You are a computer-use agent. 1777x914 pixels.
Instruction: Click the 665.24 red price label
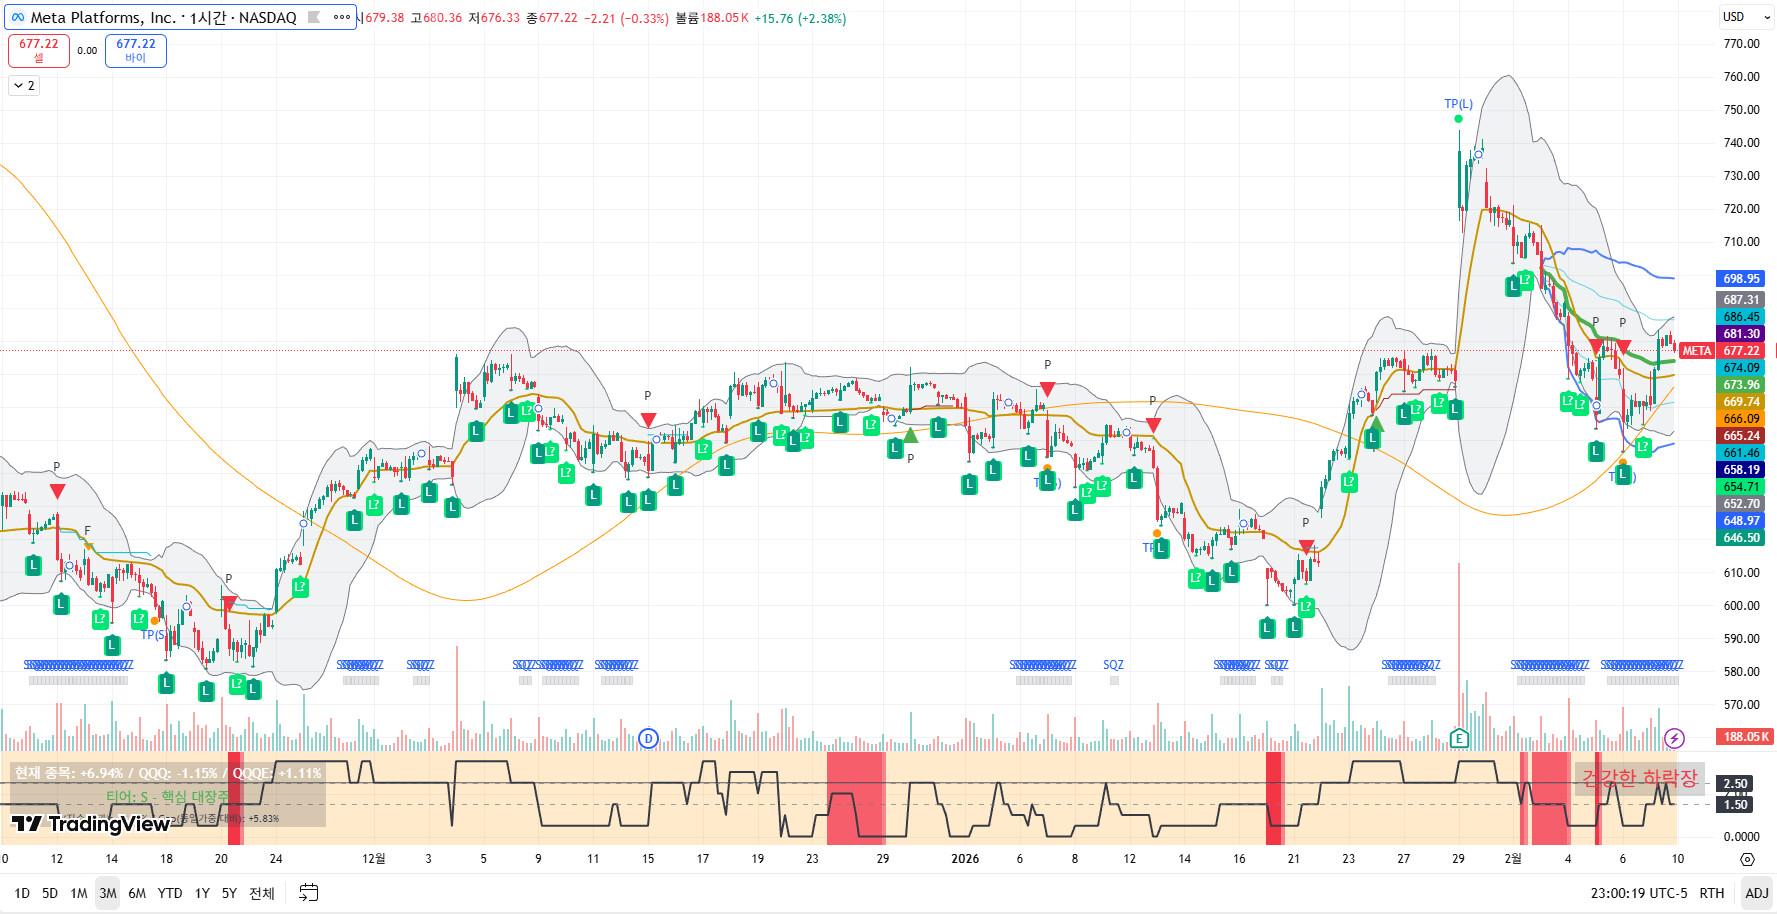point(1741,436)
